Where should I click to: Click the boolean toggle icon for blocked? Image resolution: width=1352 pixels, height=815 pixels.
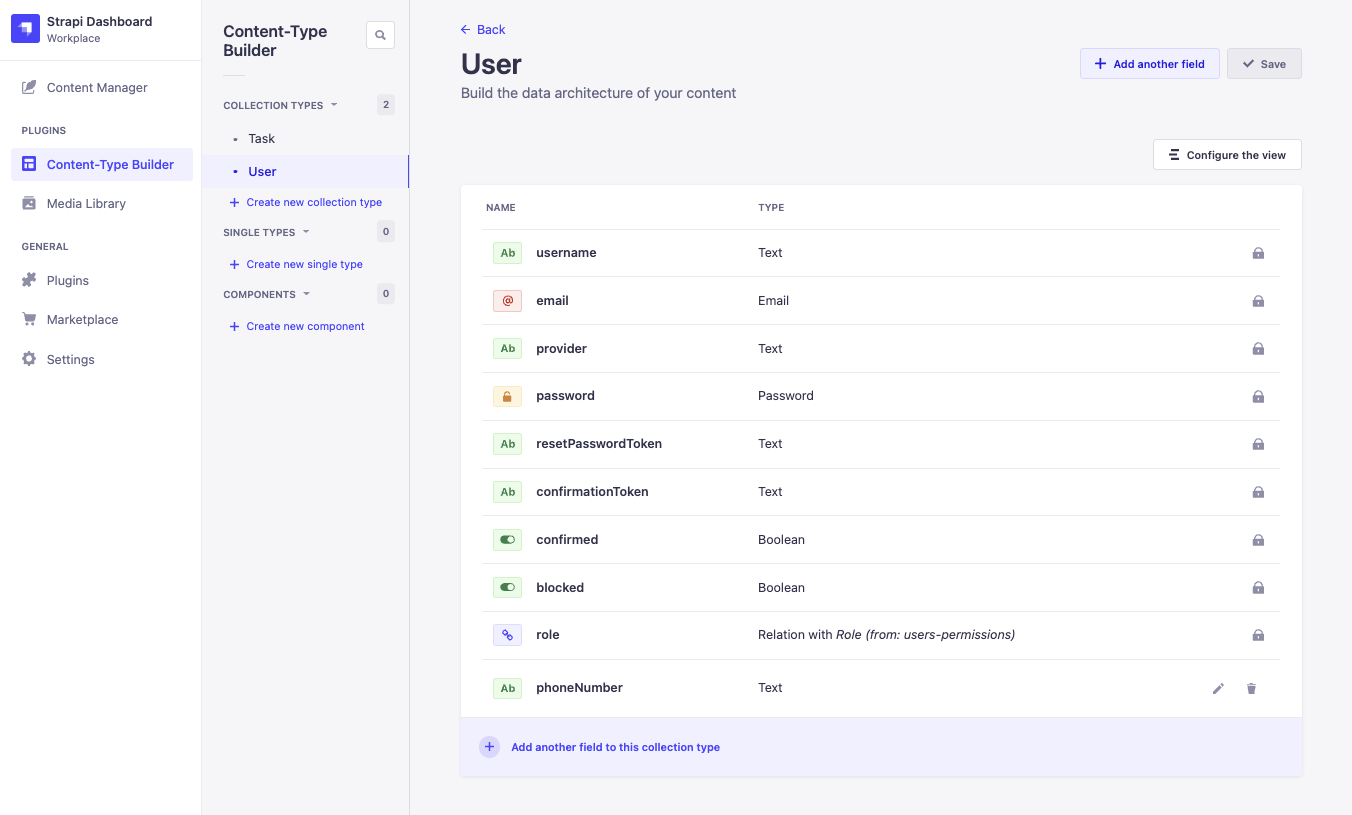point(508,587)
